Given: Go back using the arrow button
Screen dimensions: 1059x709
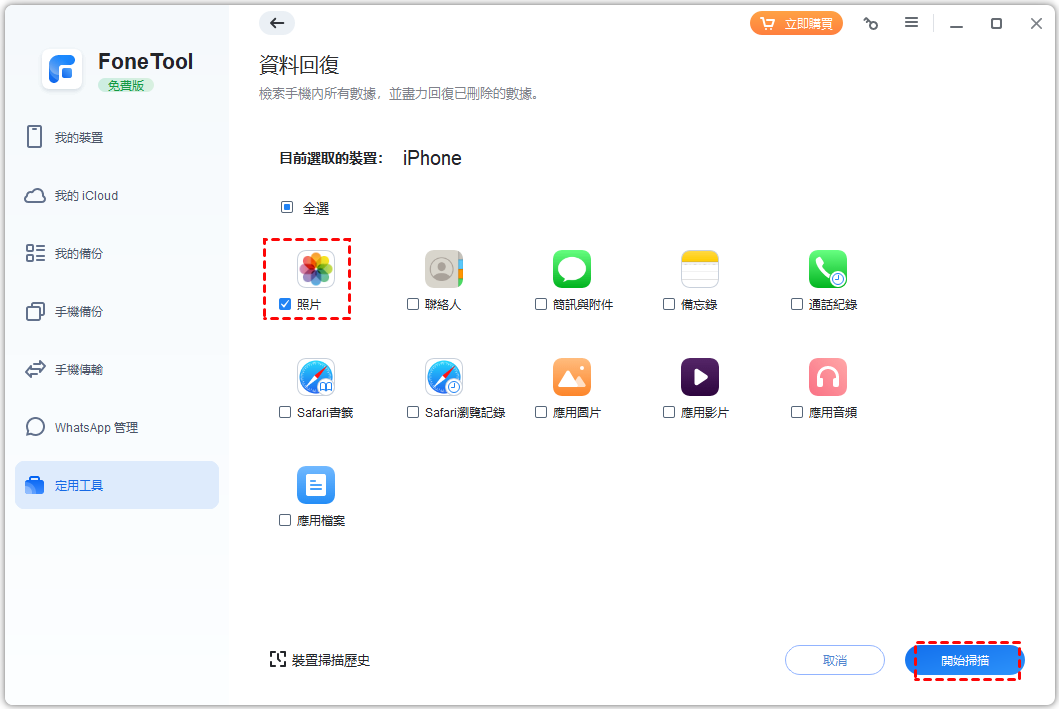Looking at the screenshot, I should (277, 23).
